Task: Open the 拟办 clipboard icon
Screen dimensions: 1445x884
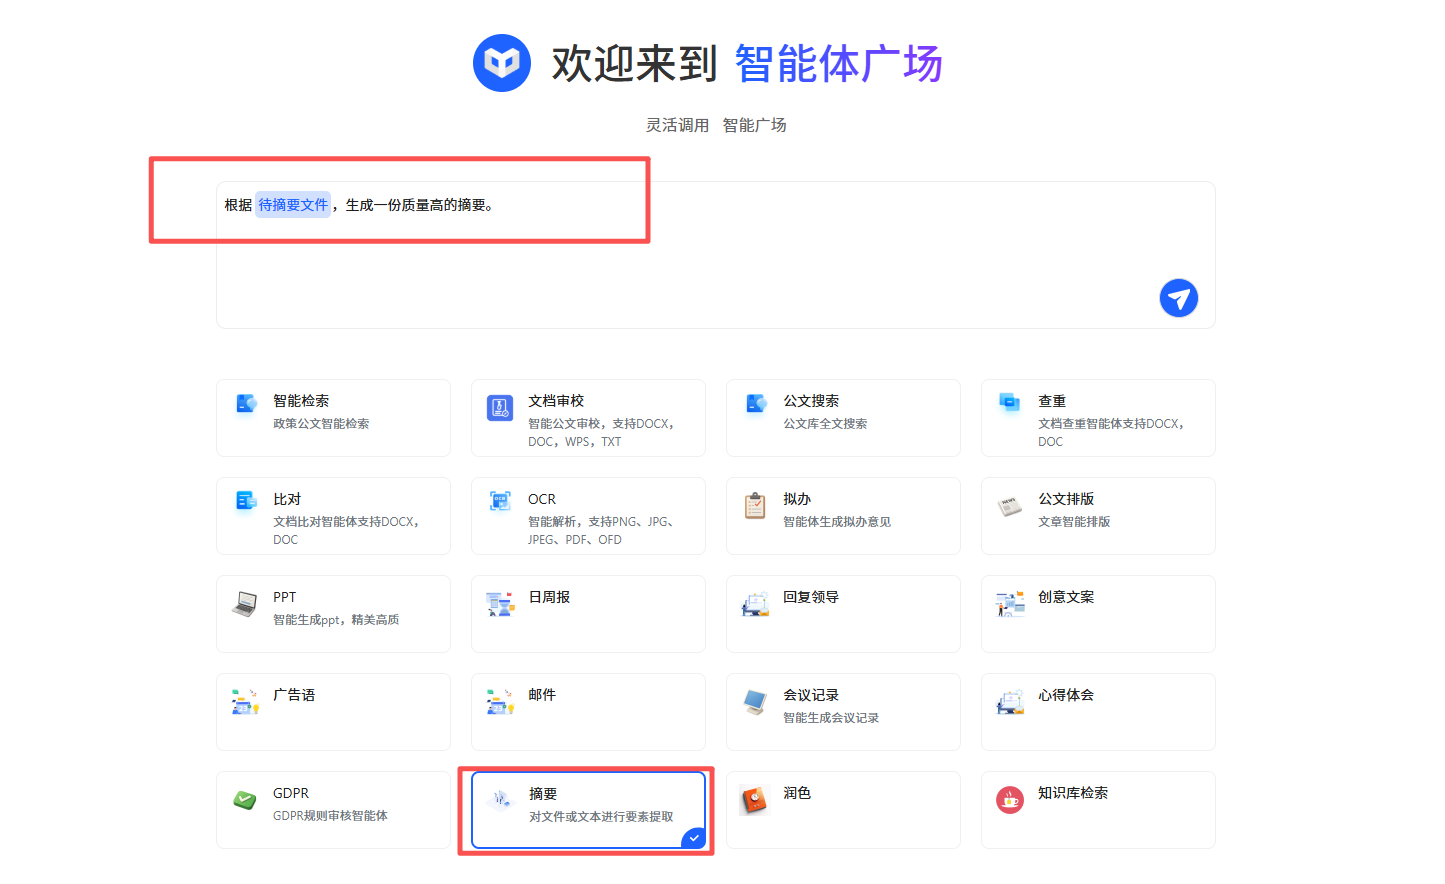Action: [755, 506]
